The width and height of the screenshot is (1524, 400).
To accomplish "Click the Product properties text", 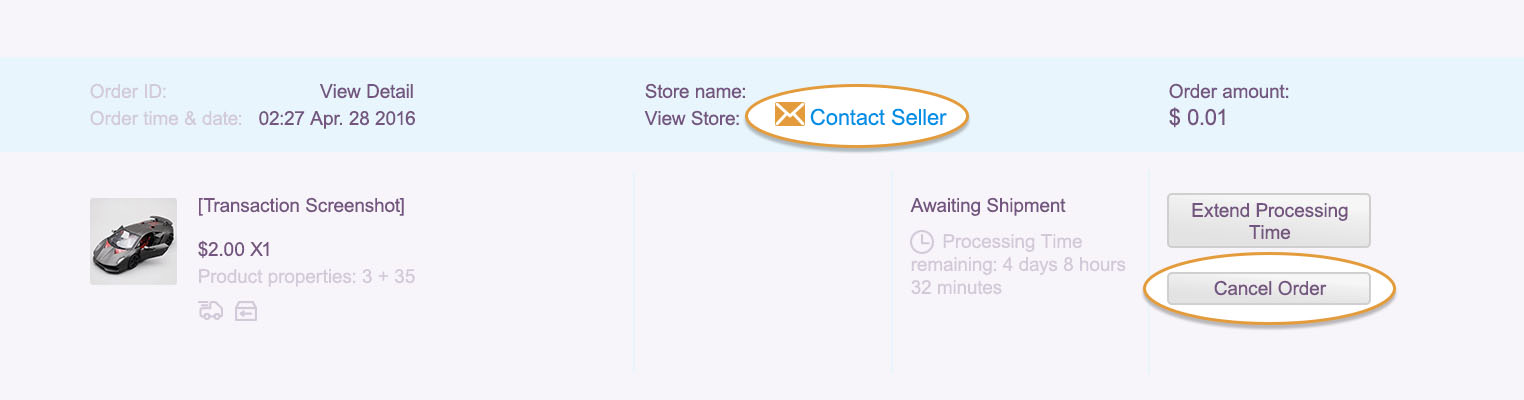I will (x=306, y=276).
